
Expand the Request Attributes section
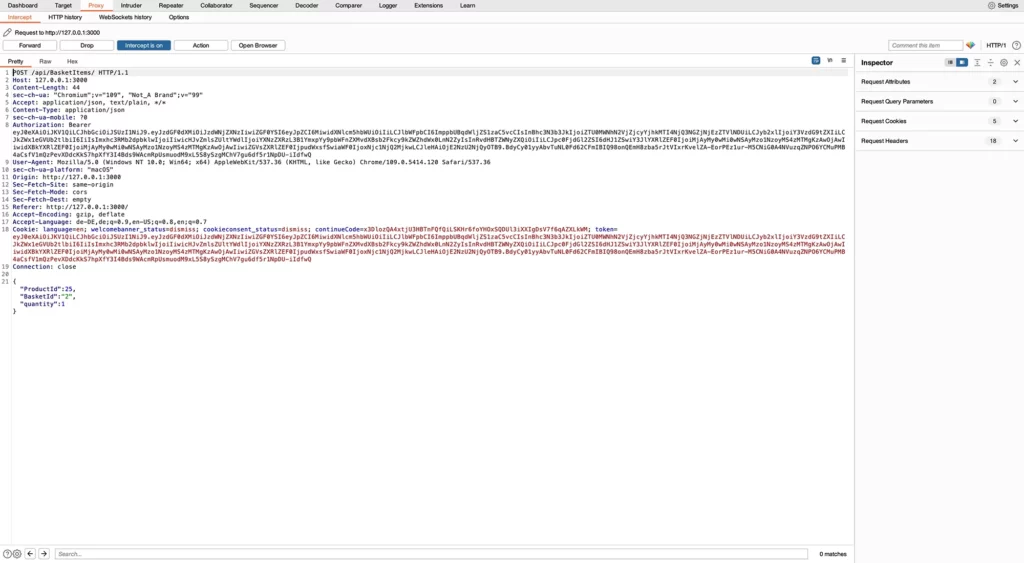[x=1015, y=81]
